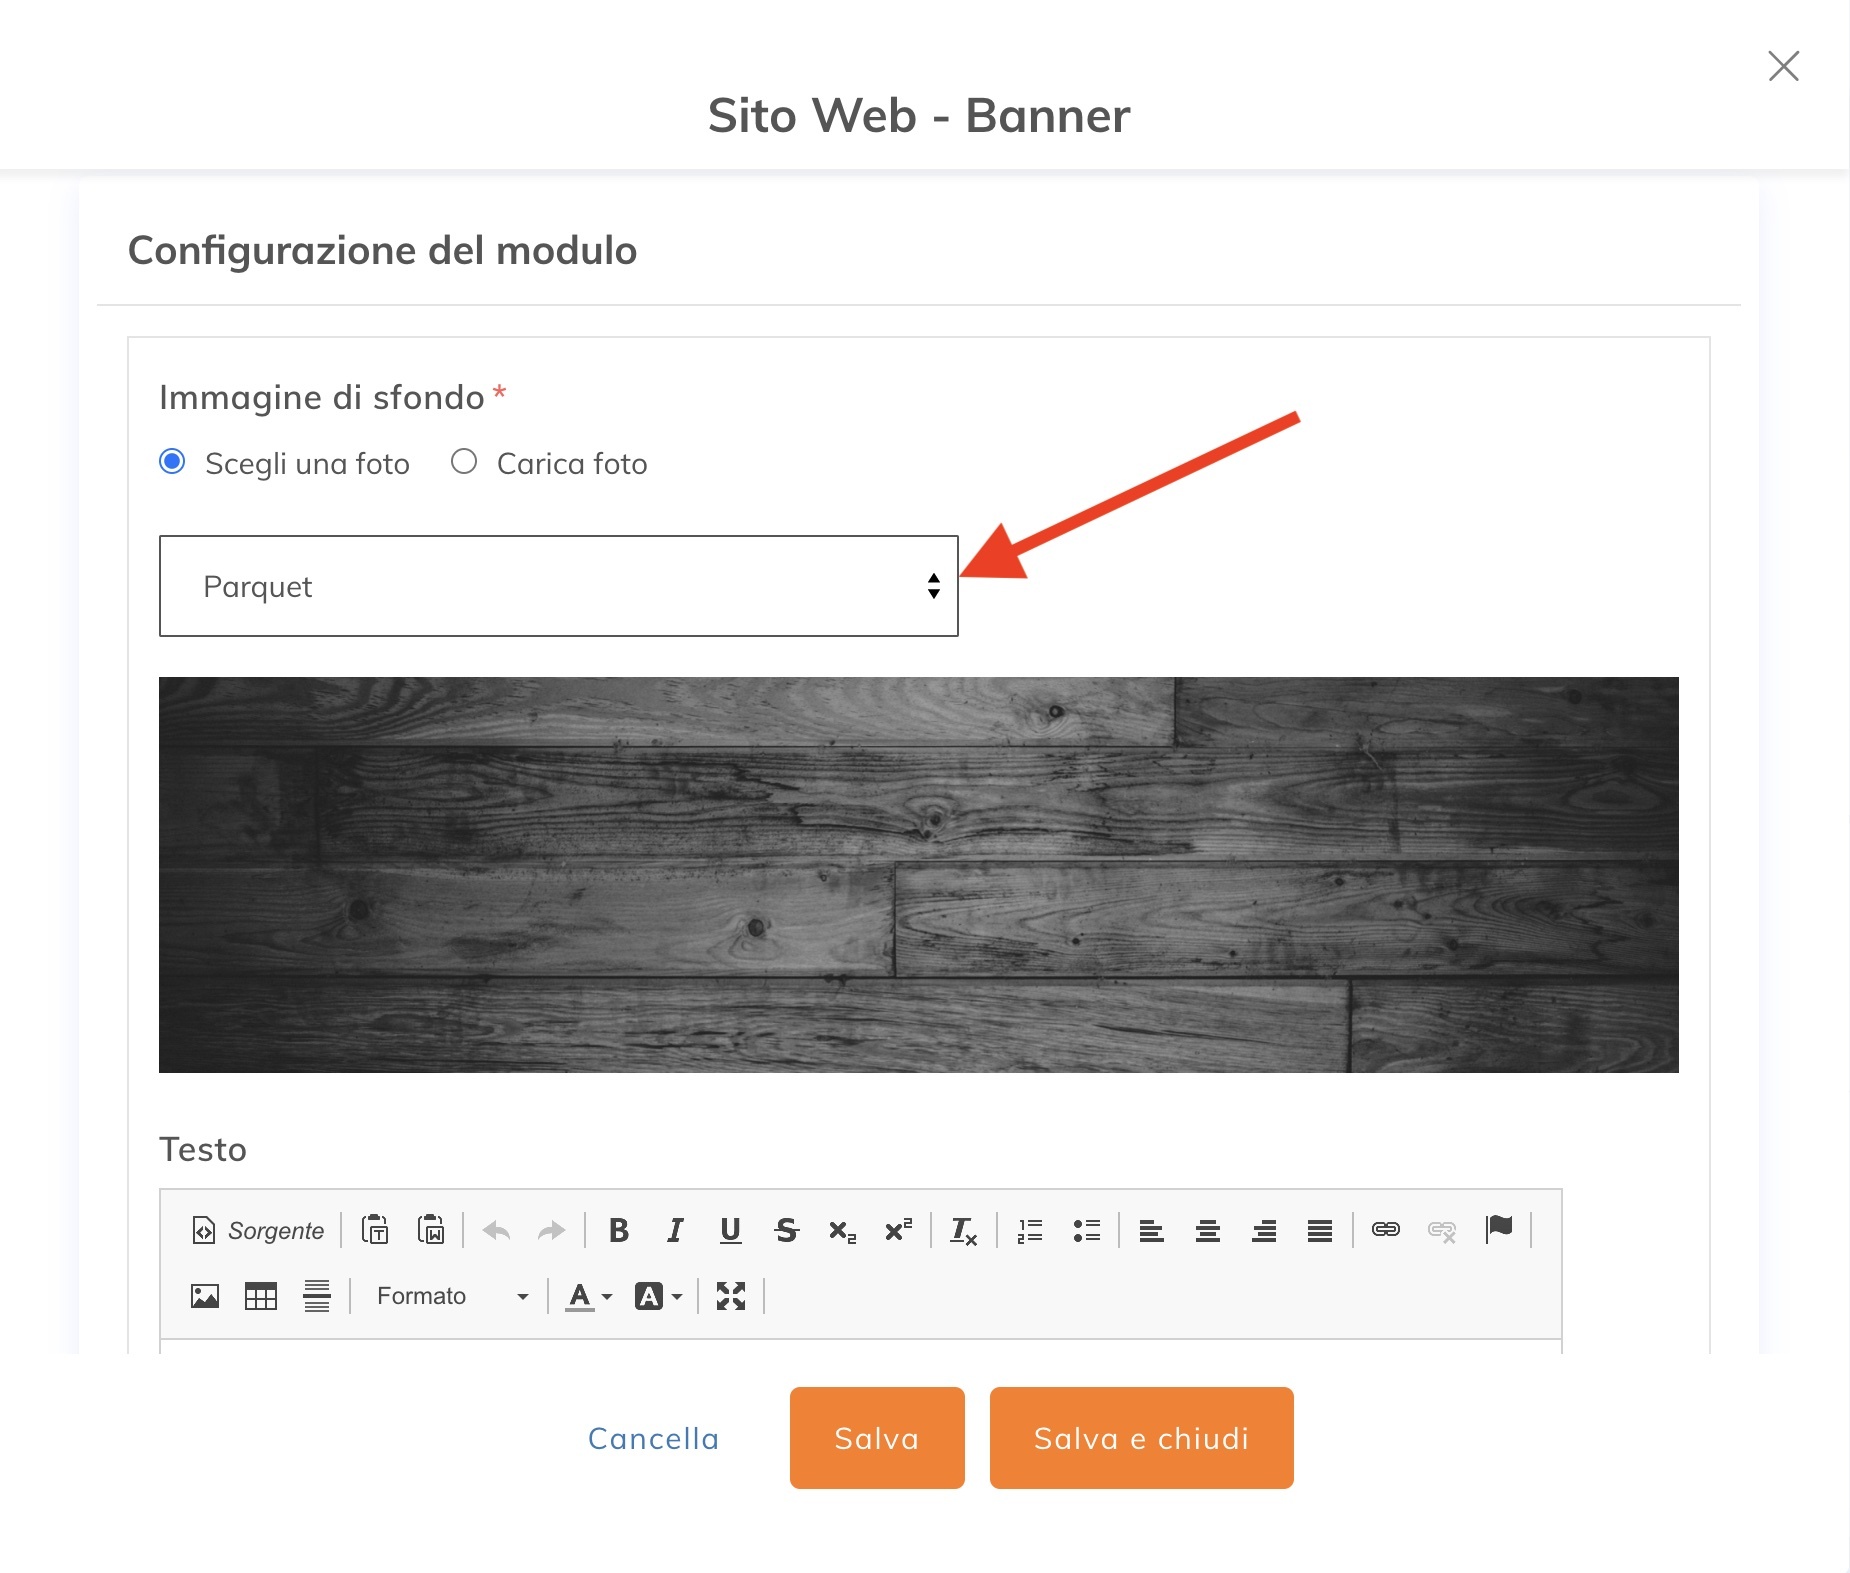Maximize the editor with the expand icon

pos(731,1296)
